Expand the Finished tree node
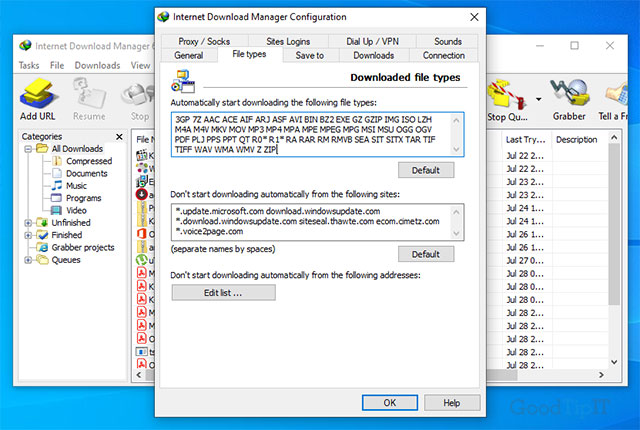The width and height of the screenshot is (640, 430). point(28,235)
